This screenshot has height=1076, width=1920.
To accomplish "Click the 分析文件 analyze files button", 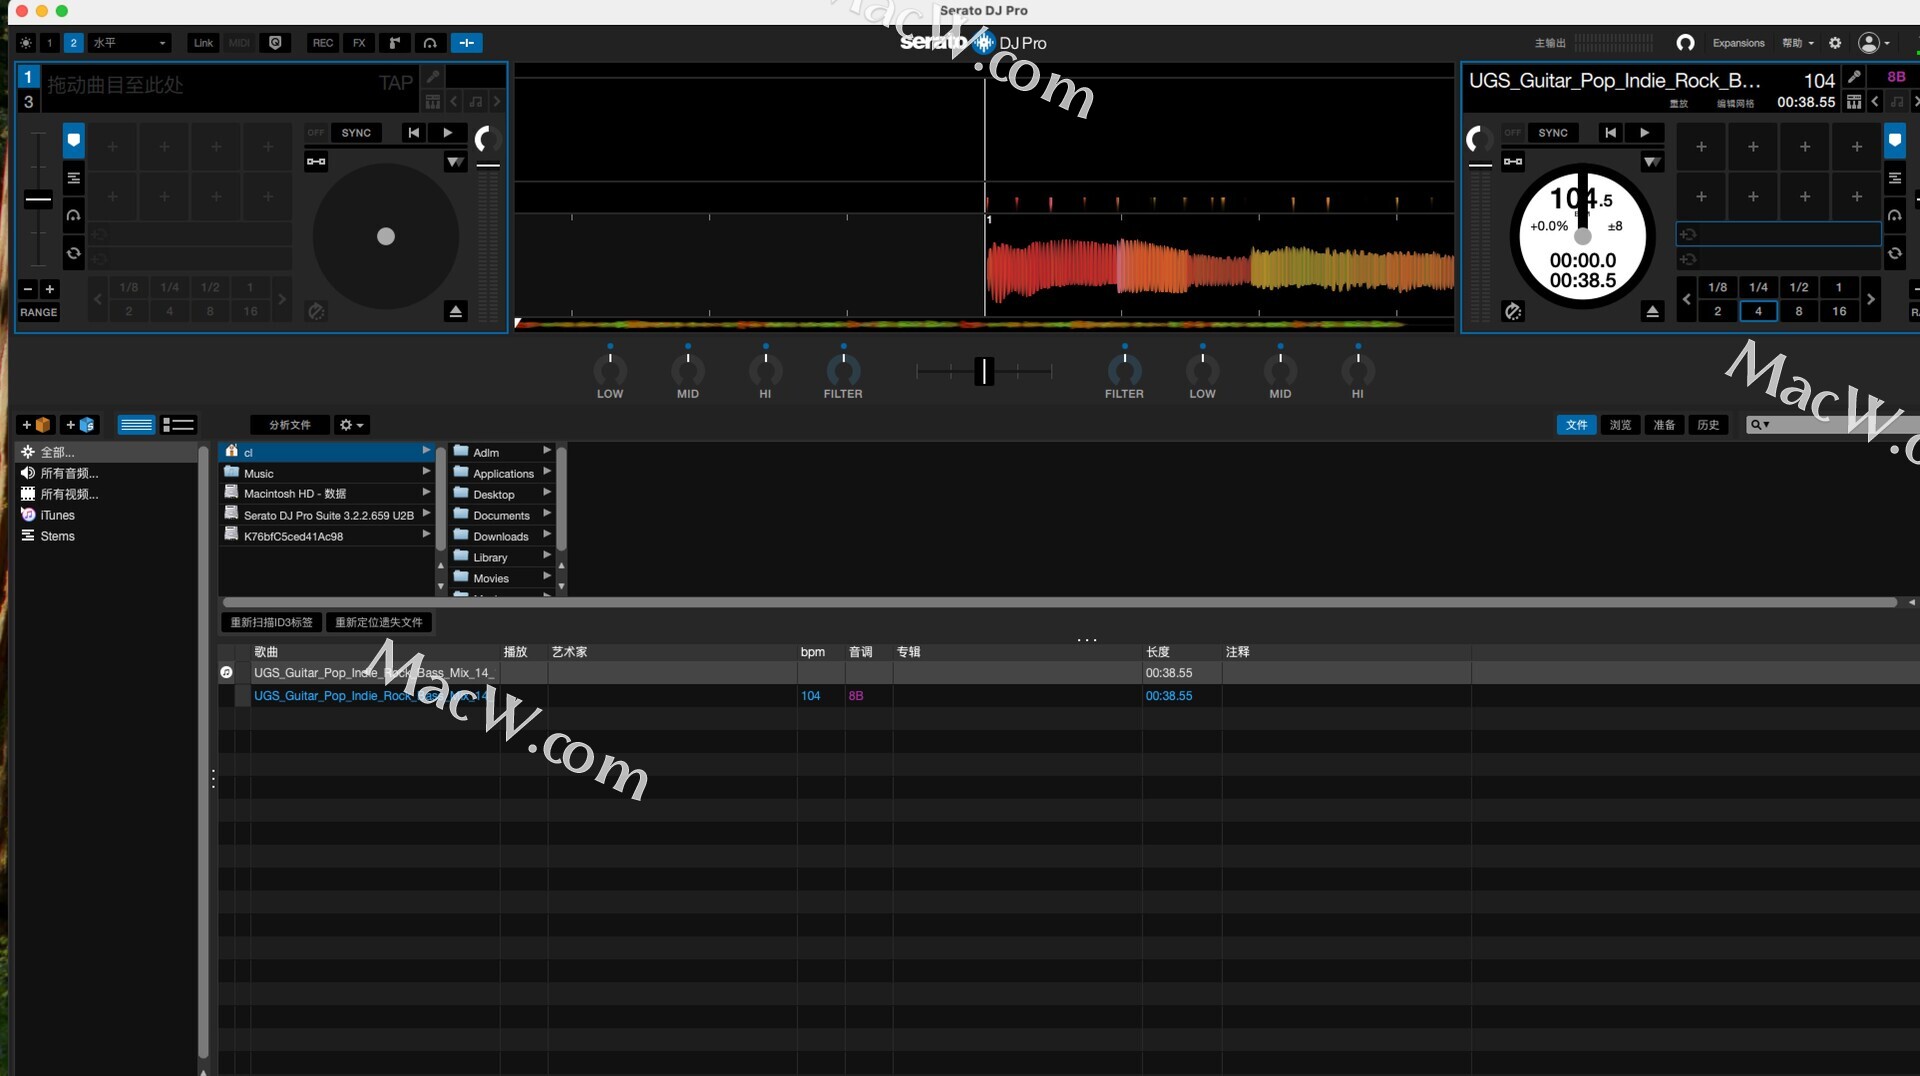I will point(289,425).
